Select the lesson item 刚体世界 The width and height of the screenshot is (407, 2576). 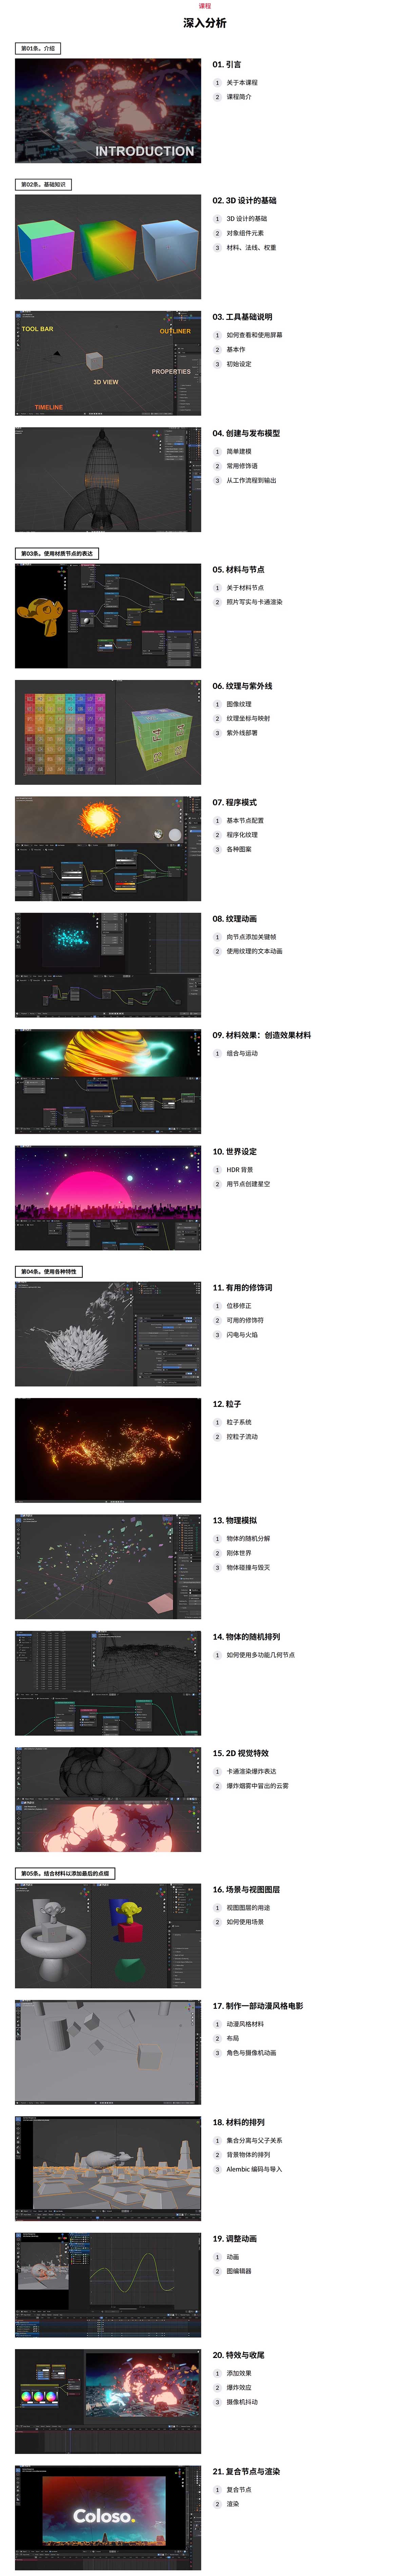click(239, 1553)
